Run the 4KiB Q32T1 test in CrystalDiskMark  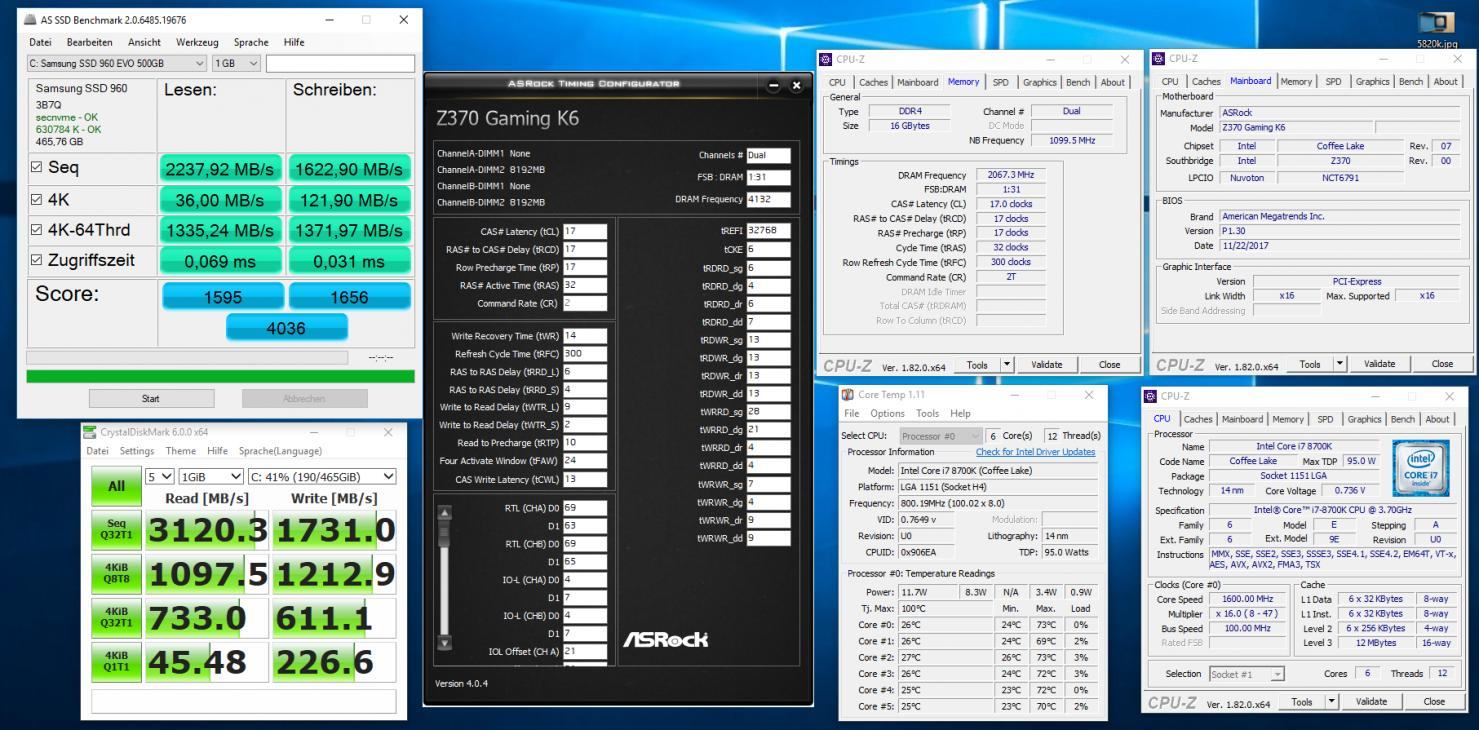[x=116, y=617]
